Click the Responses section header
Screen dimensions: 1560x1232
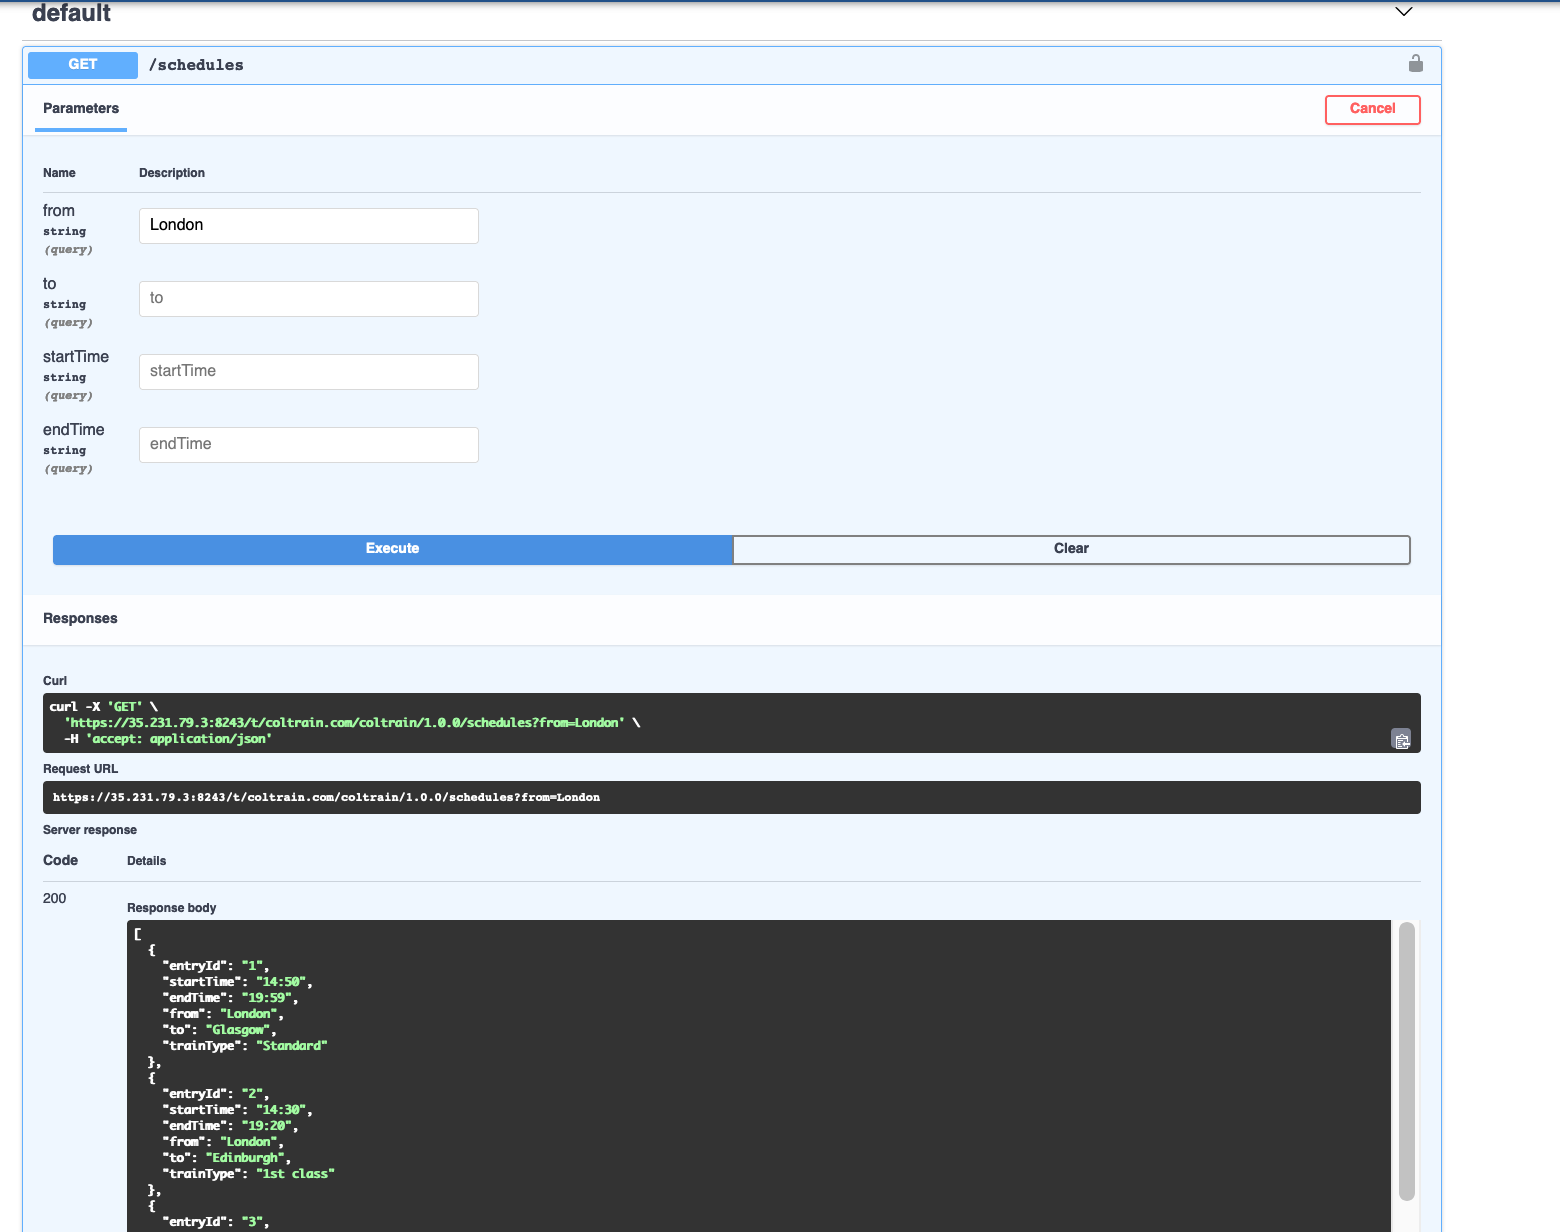(x=80, y=619)
